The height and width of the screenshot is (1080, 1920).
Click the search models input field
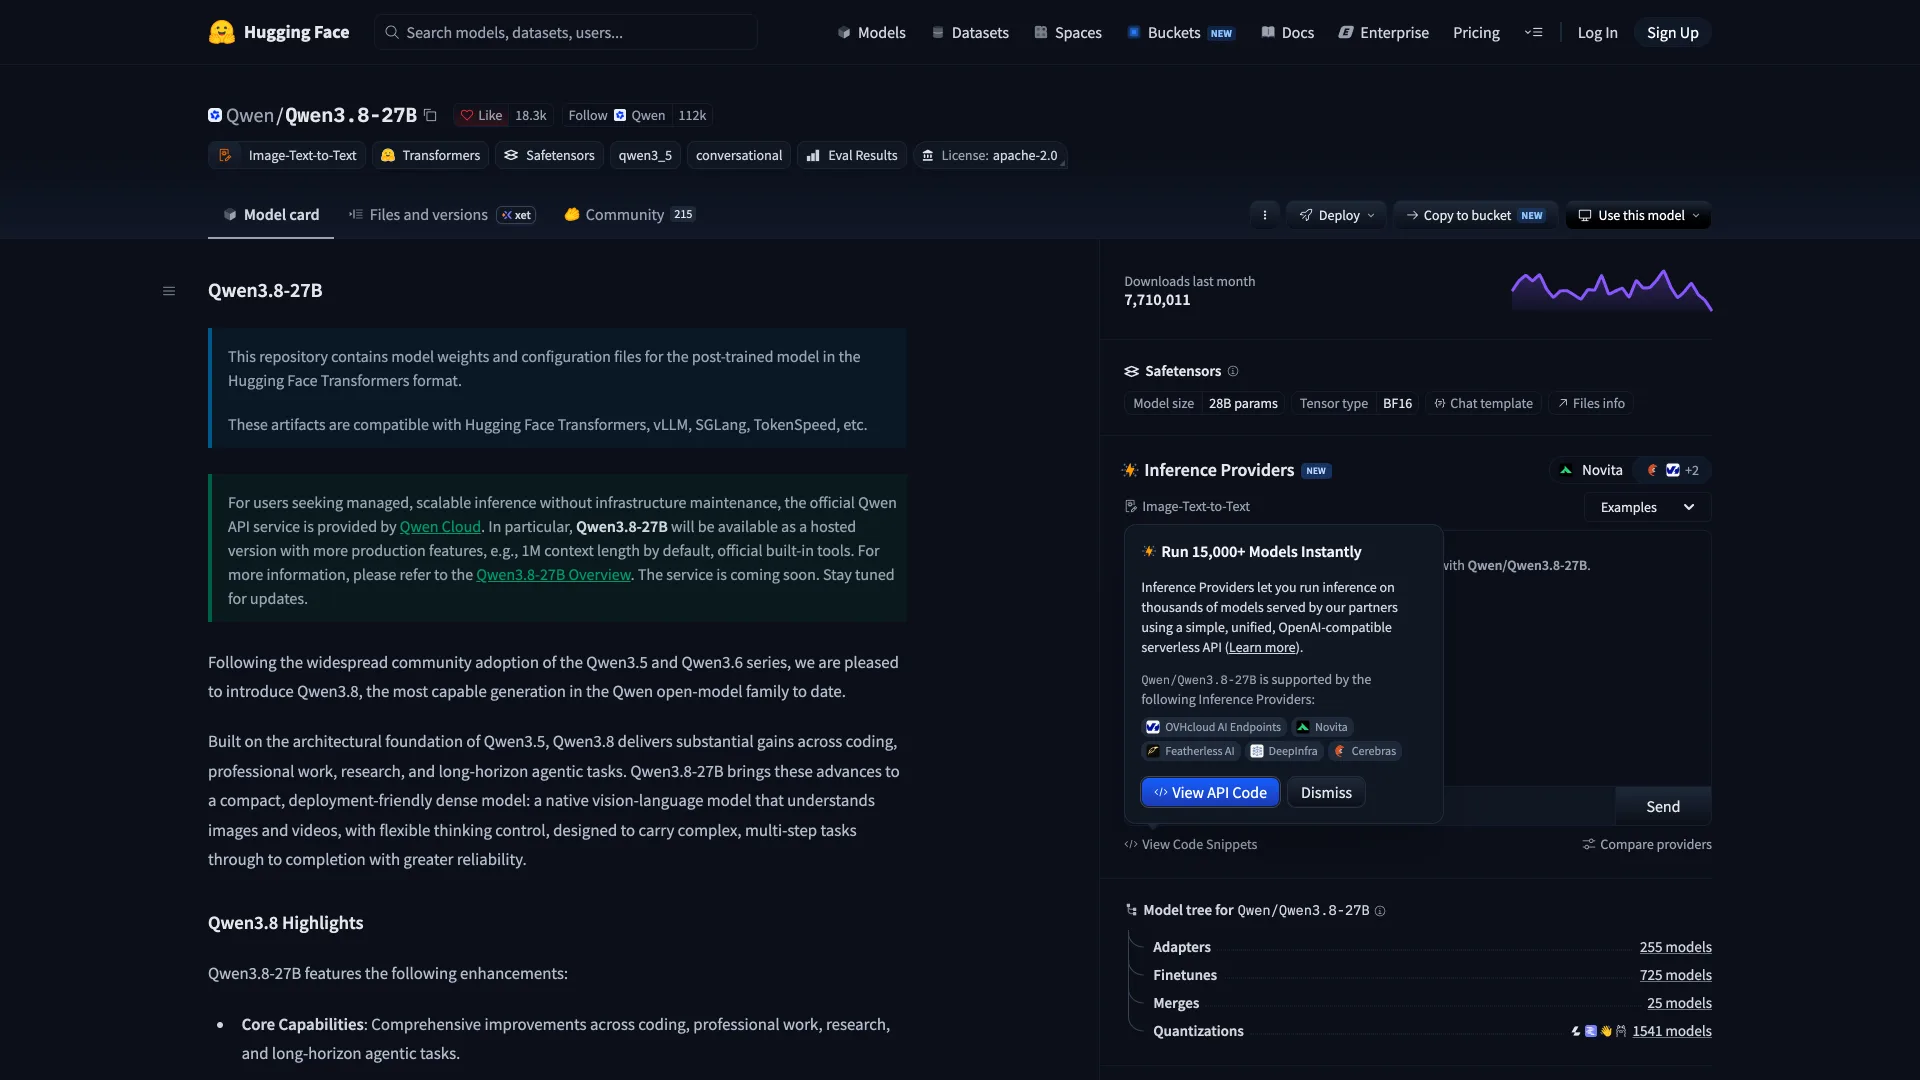566,32
